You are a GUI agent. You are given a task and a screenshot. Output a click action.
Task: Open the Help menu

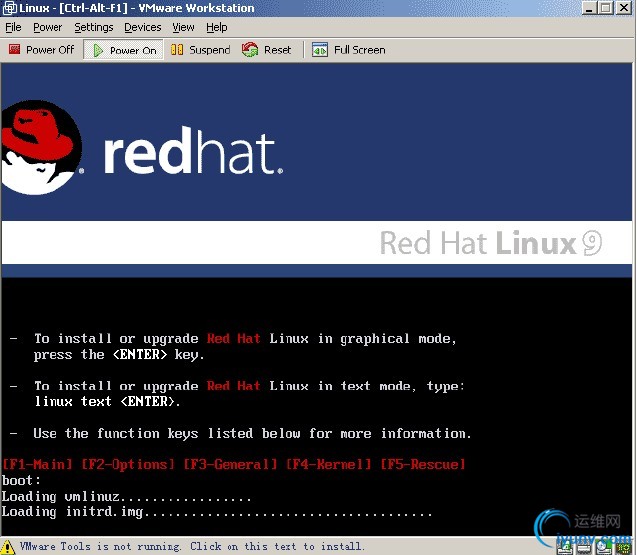[217, 27]
